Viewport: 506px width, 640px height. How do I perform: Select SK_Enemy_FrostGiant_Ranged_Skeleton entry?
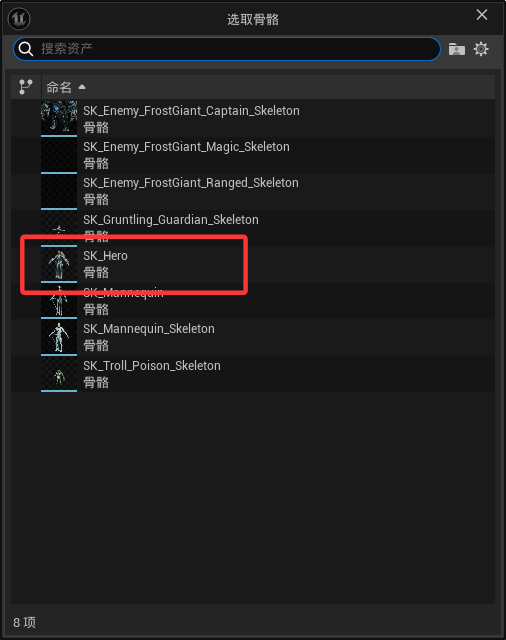click(253, 191)
